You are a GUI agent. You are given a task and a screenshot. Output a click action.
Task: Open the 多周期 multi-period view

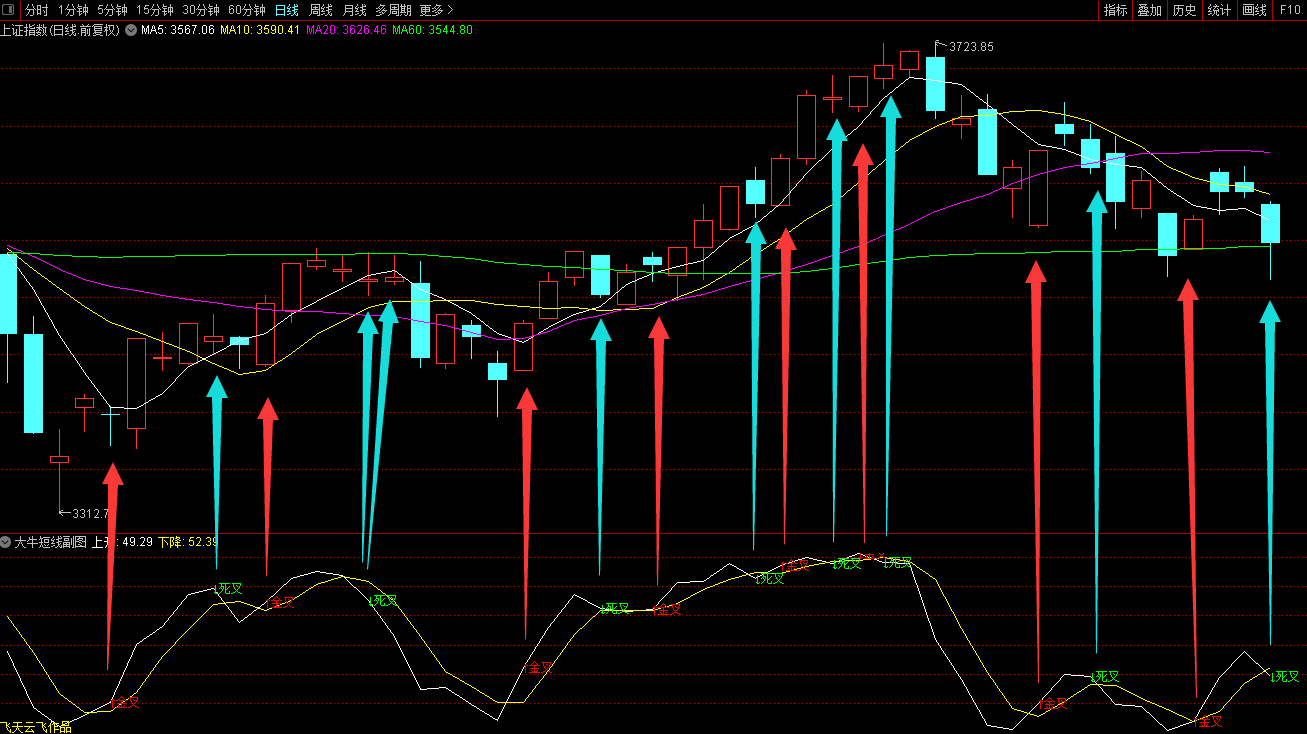click(x=394, y=10)
